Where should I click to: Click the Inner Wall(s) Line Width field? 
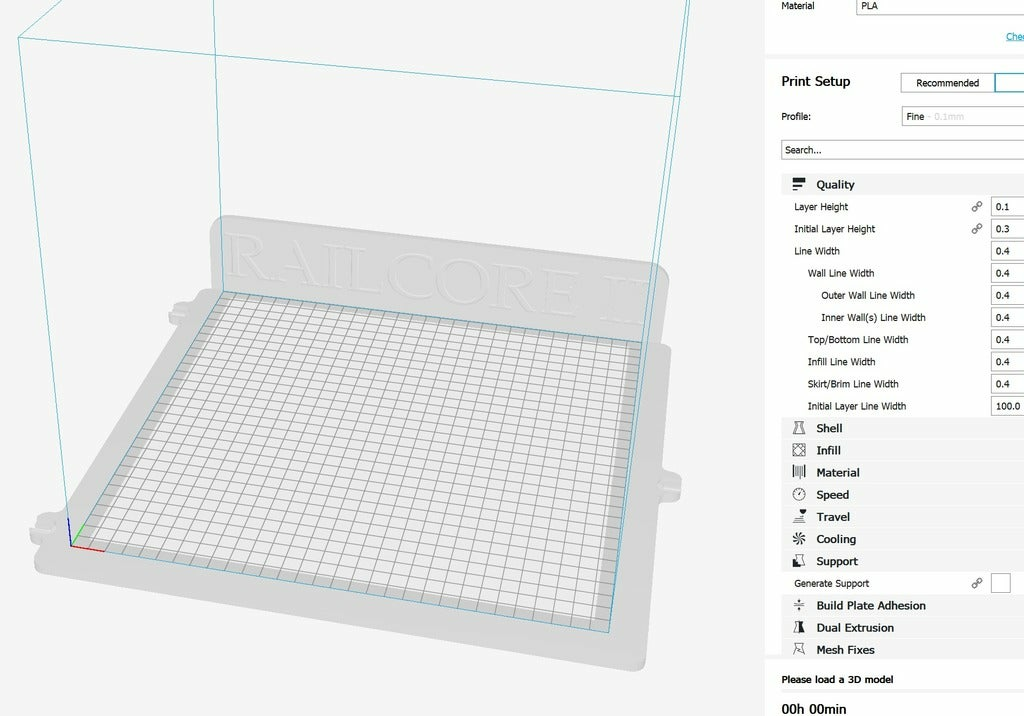tap(1008, 317)
